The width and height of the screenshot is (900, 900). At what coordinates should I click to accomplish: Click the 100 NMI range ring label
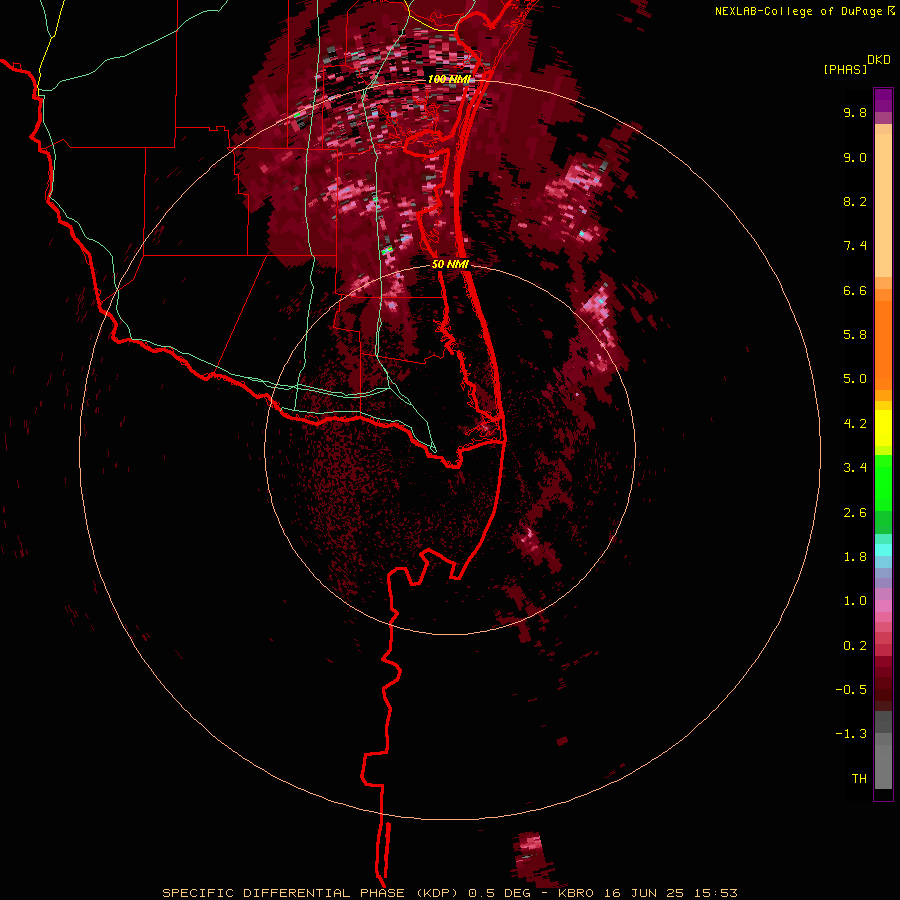449,79
